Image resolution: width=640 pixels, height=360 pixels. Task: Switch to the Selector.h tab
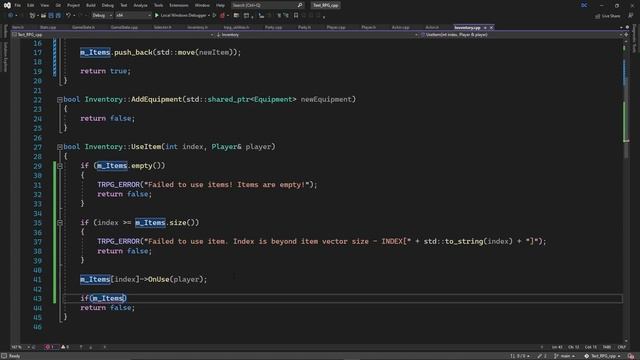[x=162, y=27]
